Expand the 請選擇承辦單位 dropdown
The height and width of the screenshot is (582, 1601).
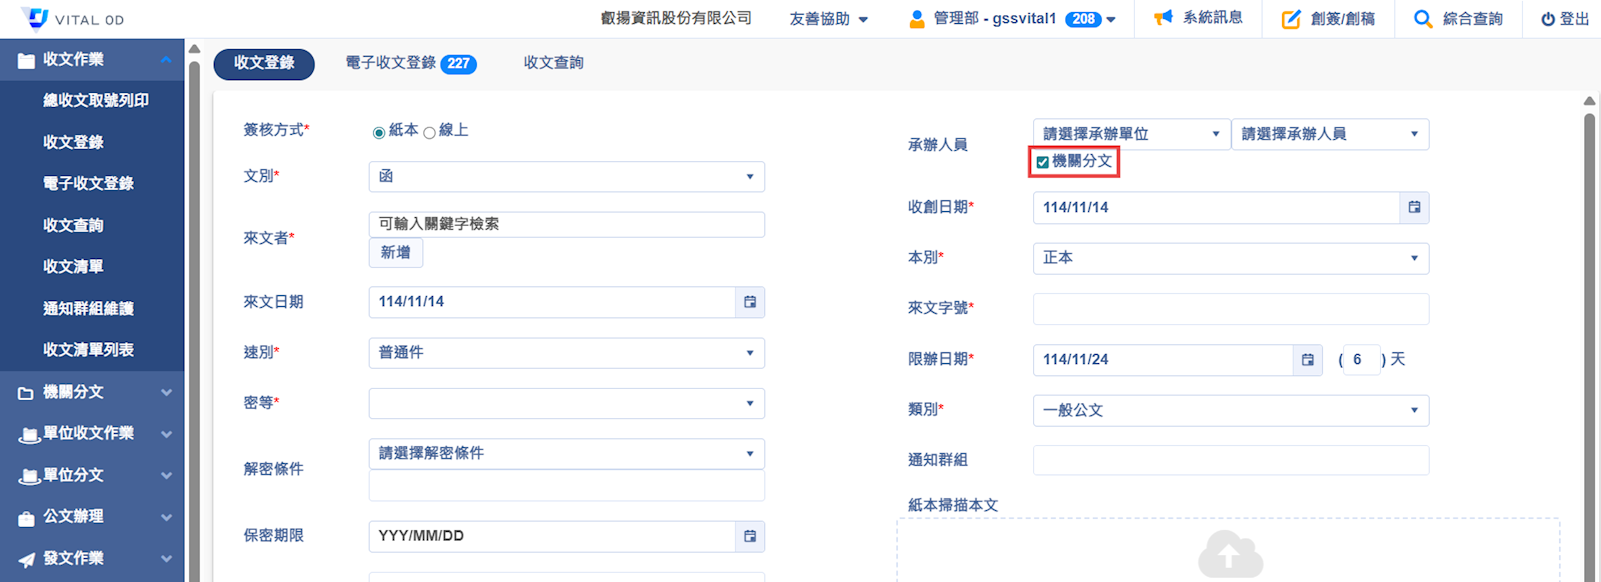[1130, 134]
